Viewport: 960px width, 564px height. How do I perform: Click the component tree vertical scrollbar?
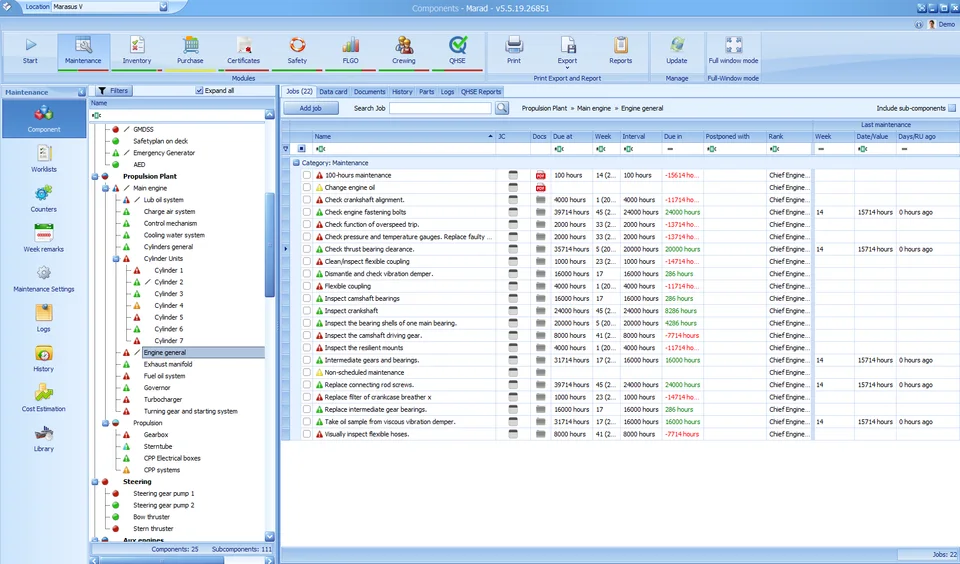point(269,245)
